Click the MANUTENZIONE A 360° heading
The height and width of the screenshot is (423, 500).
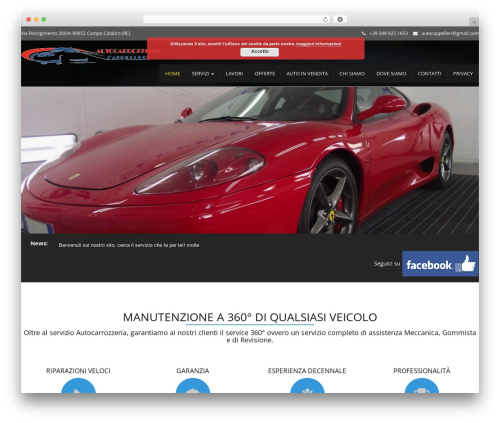[x=250, y=317]
